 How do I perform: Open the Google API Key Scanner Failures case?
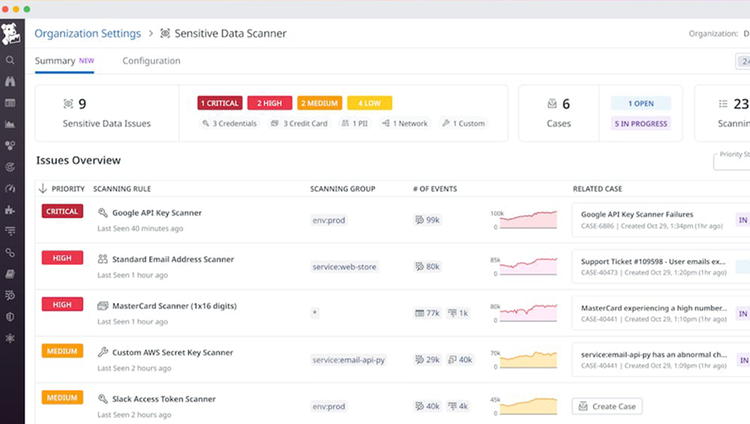[637, 214]
